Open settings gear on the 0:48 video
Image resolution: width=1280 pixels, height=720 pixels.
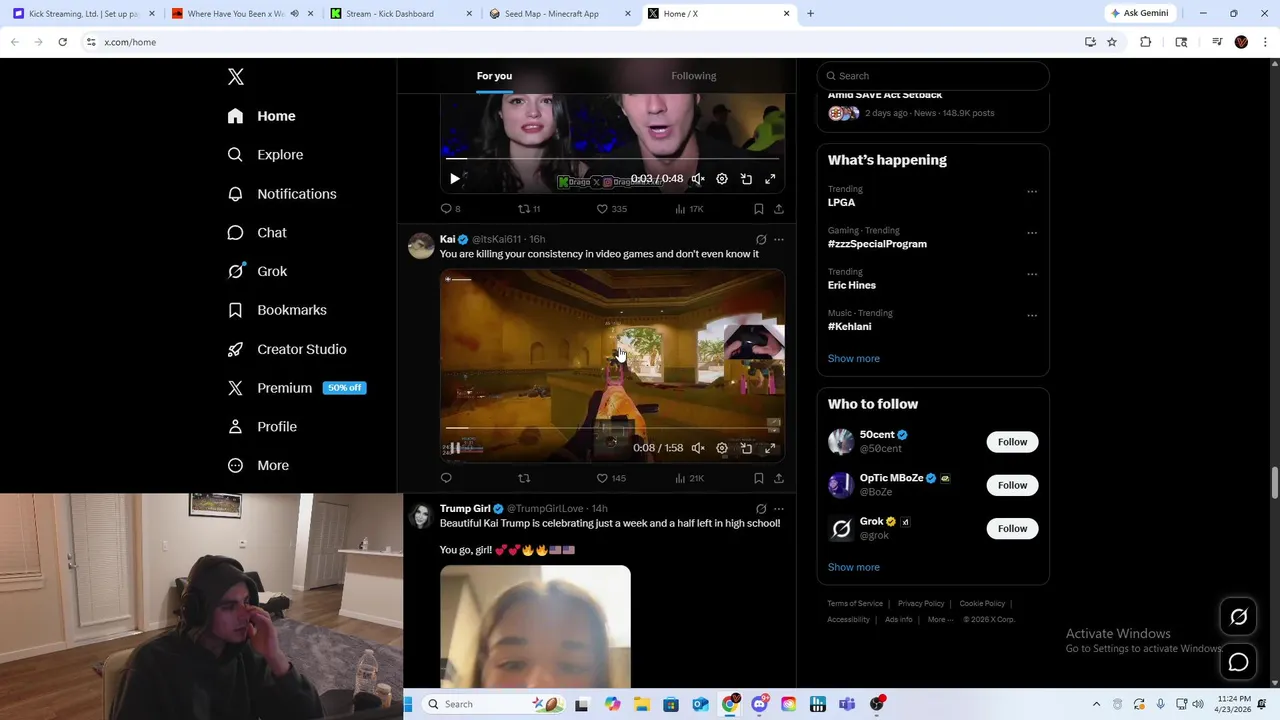(722, 179)
